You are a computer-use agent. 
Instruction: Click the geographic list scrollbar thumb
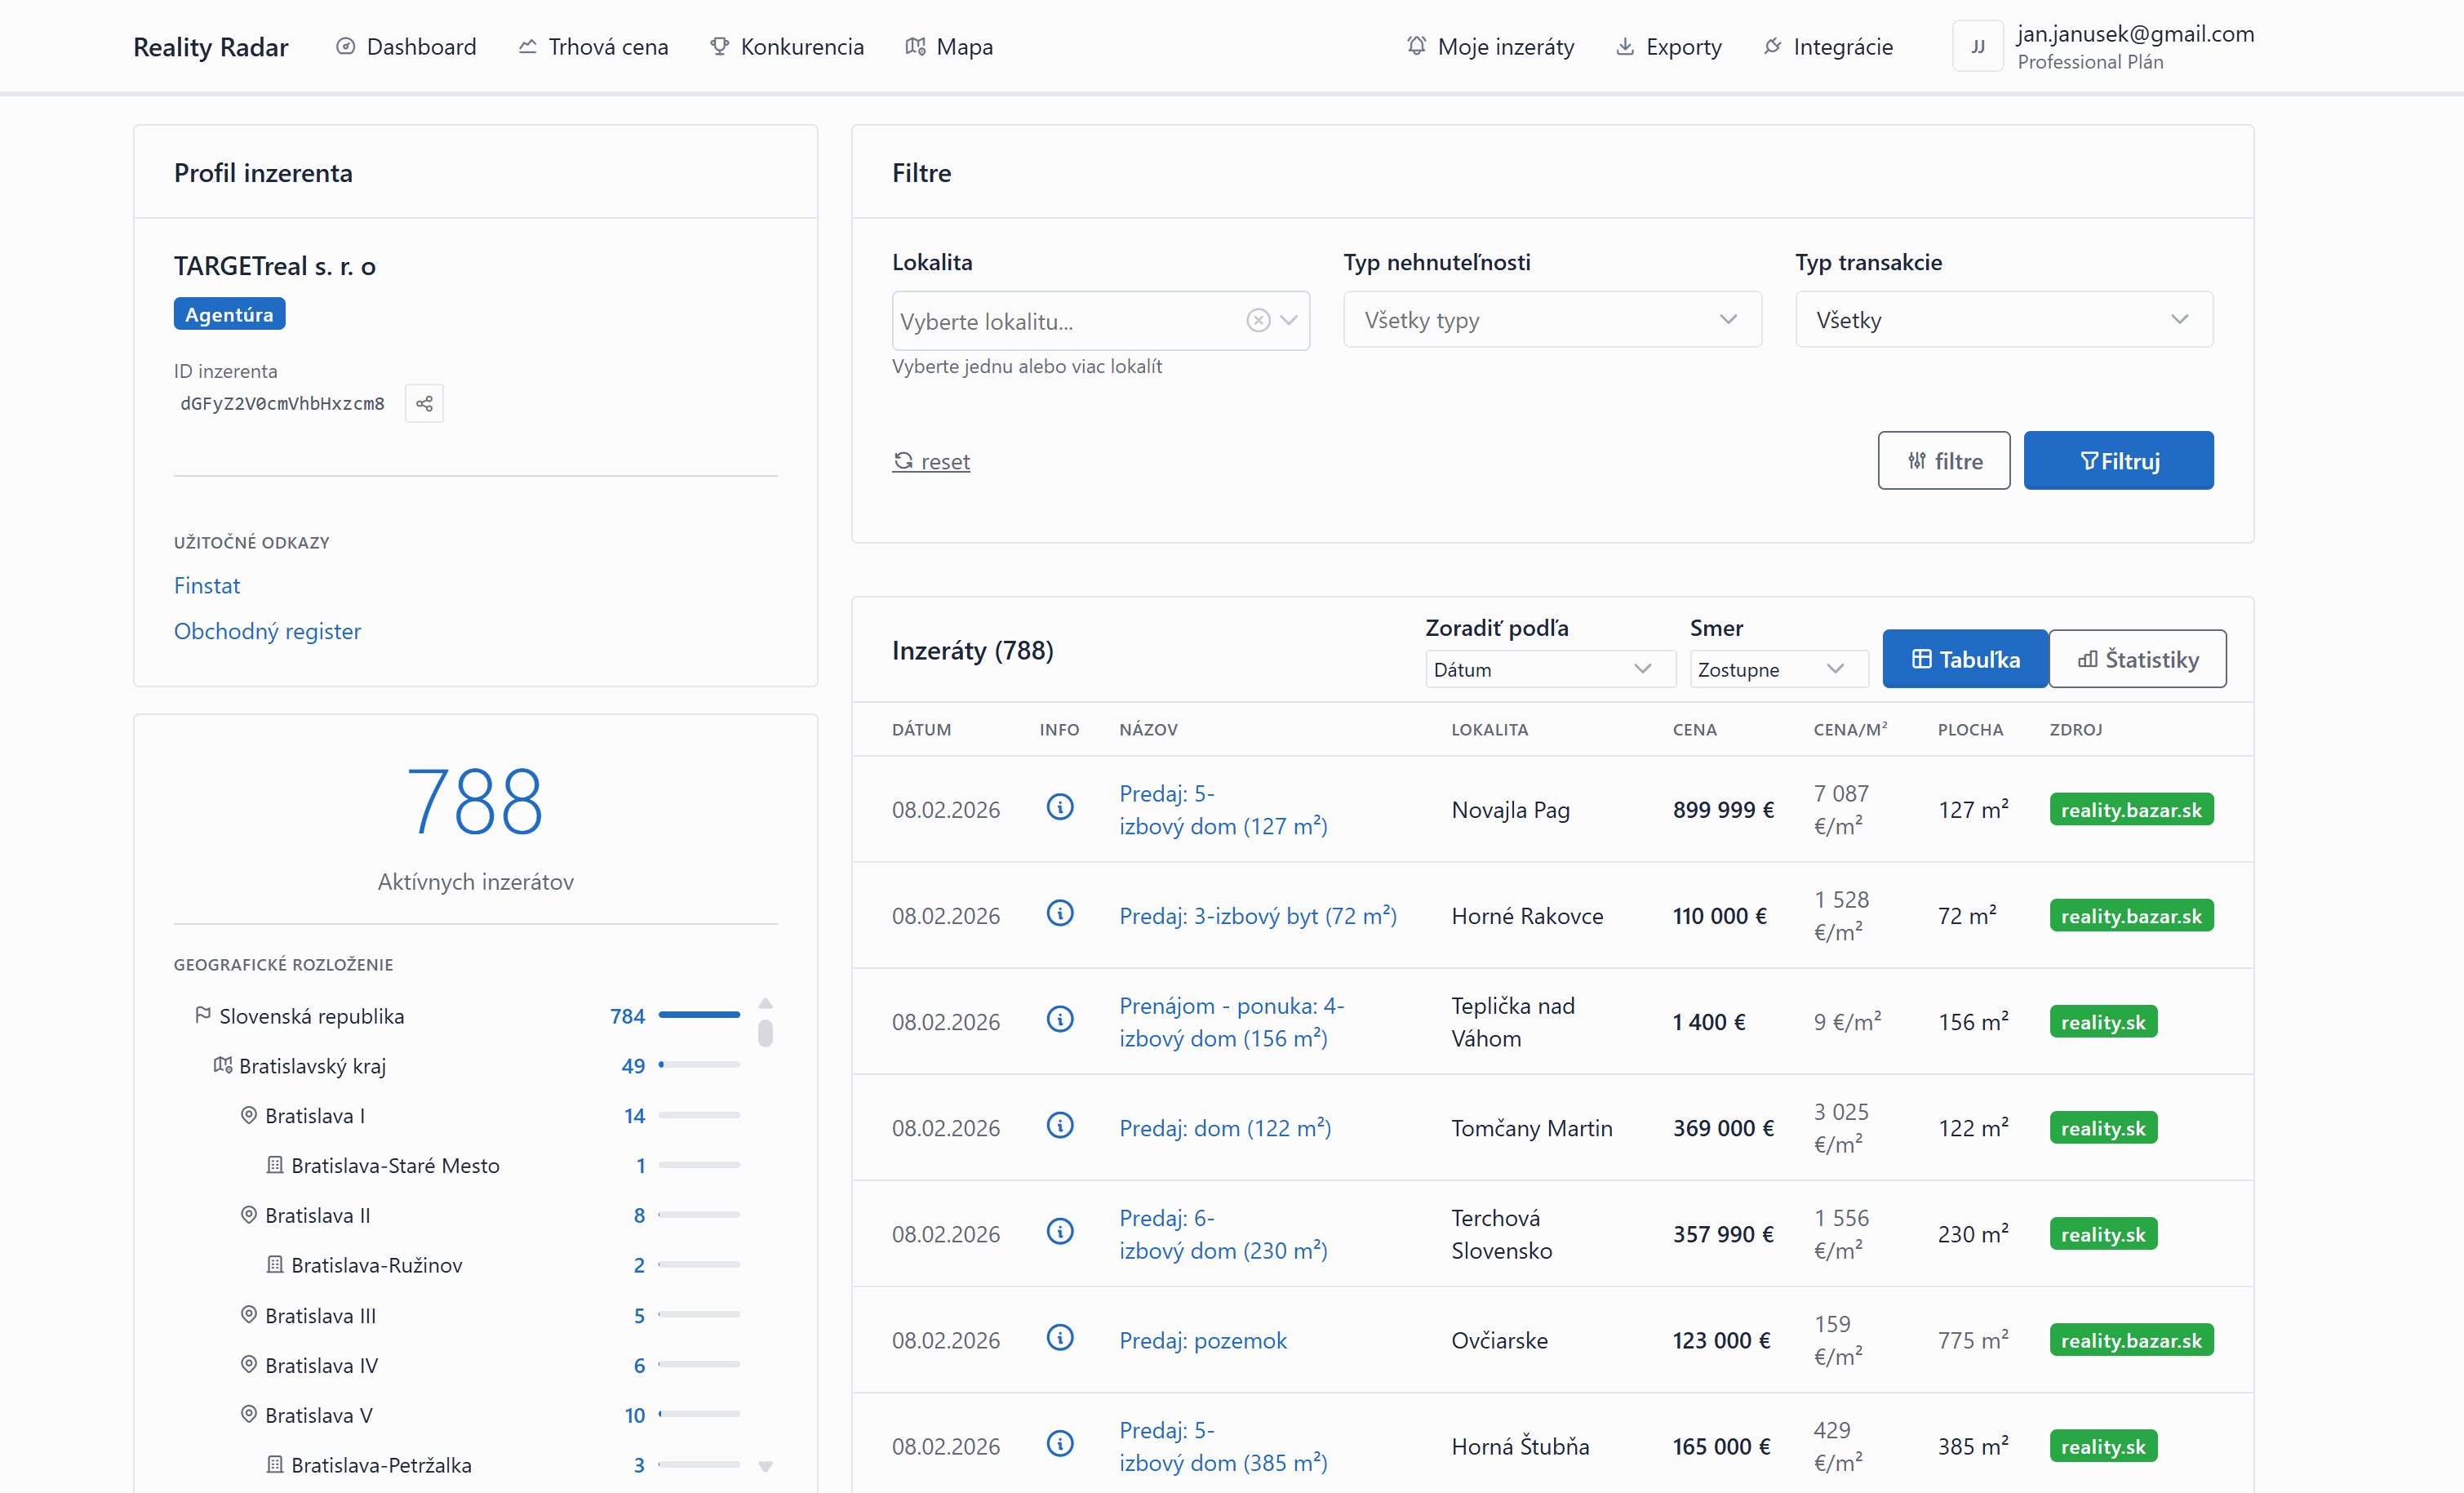click(765, 1032)
